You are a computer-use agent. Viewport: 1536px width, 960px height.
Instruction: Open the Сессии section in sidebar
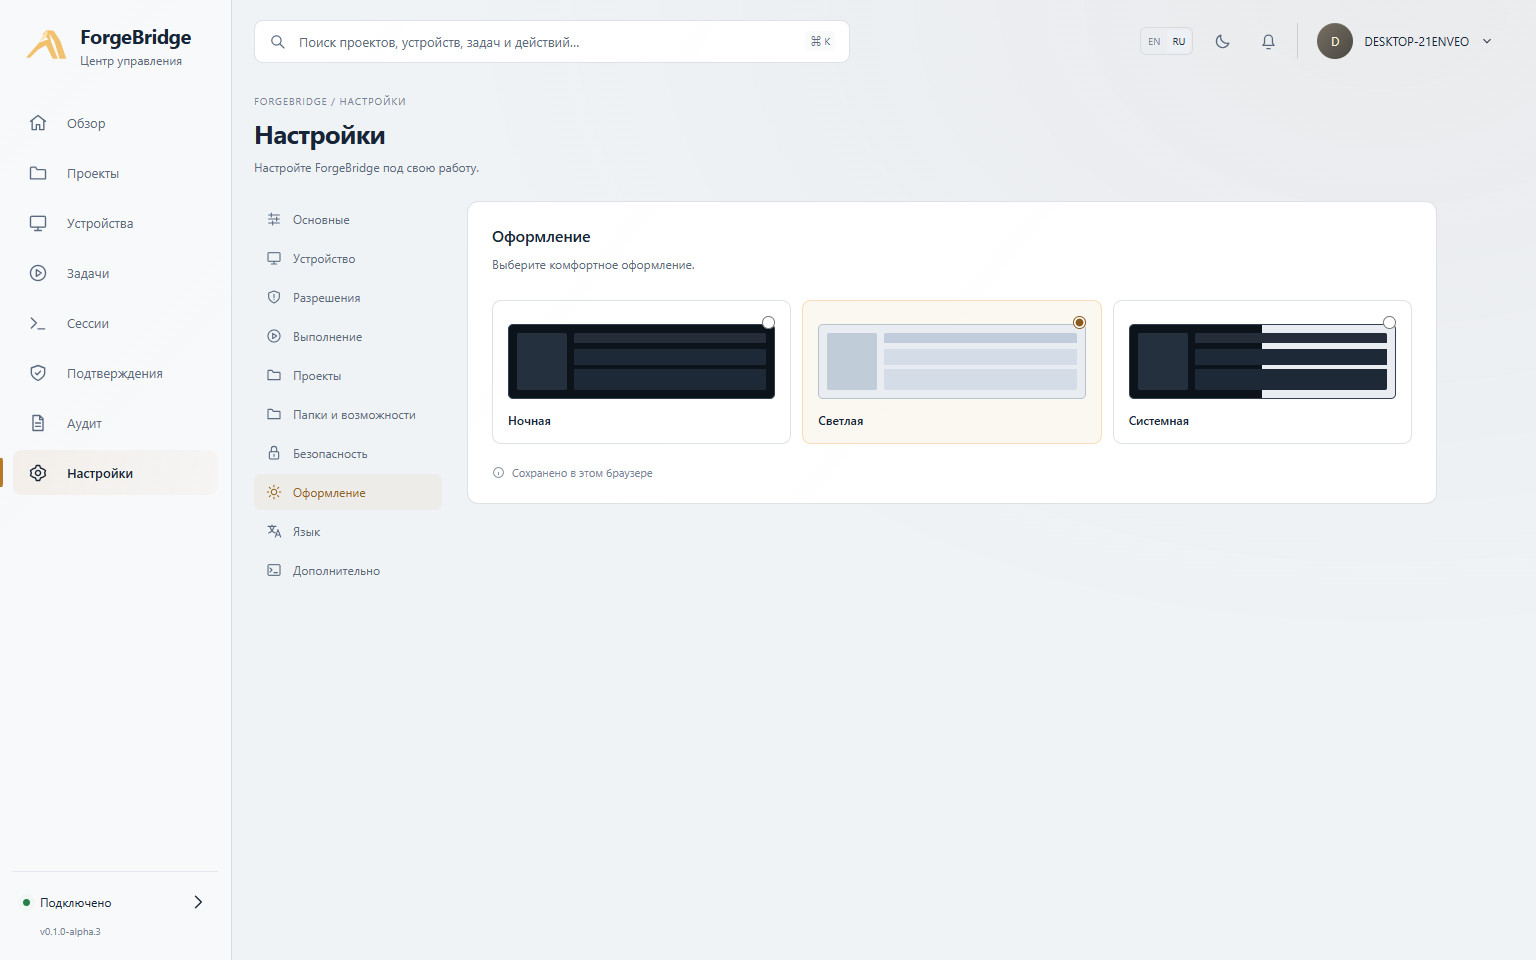[x=115, y=323]
